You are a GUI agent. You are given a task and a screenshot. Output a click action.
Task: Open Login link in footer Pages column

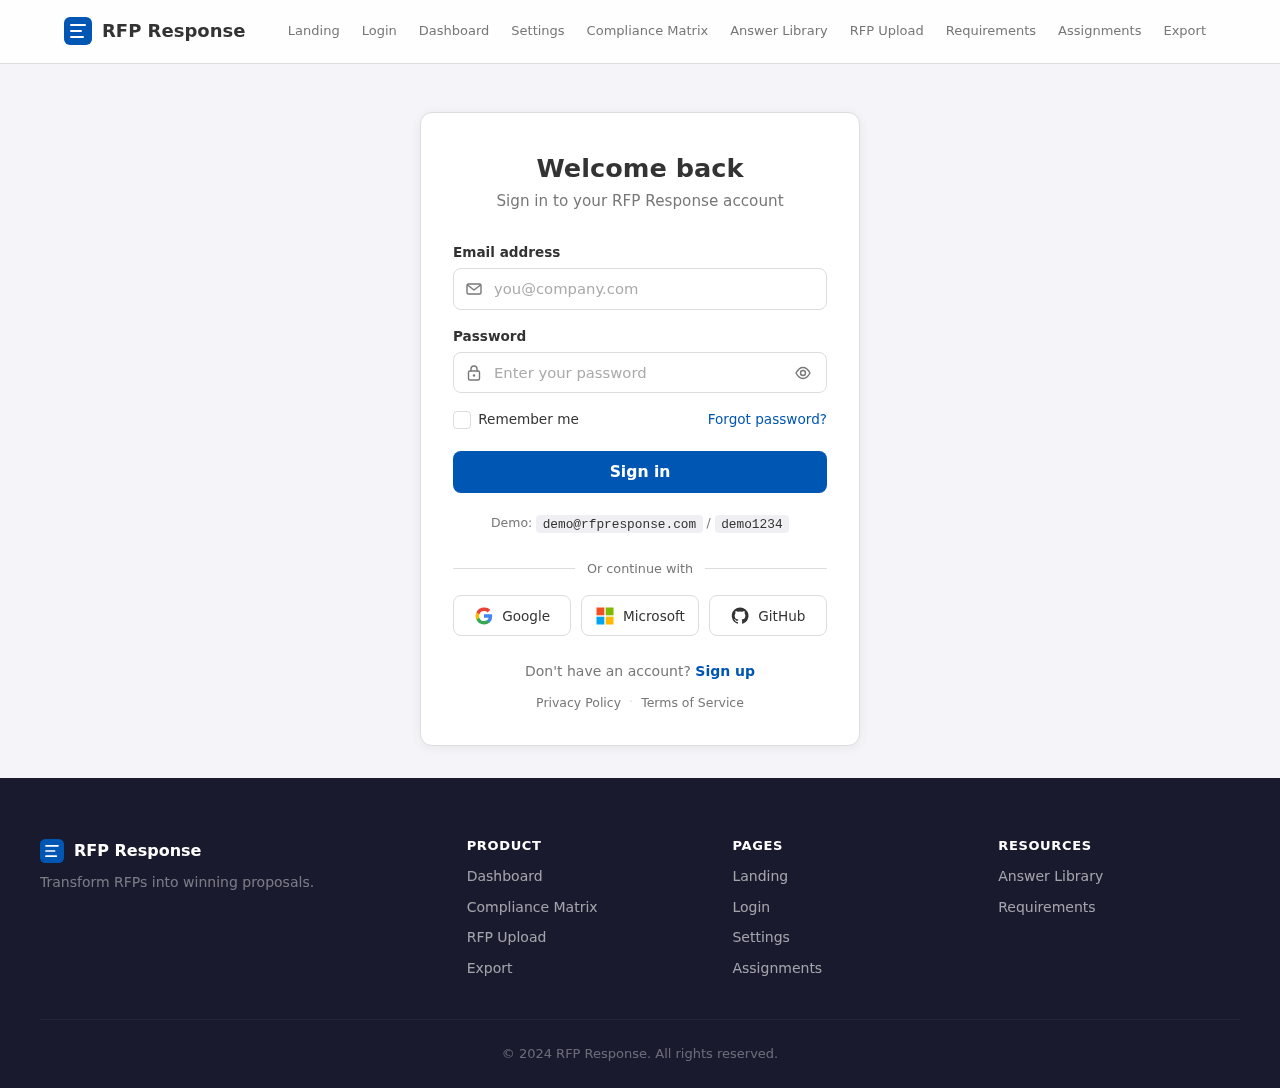(x=751, y=907)
